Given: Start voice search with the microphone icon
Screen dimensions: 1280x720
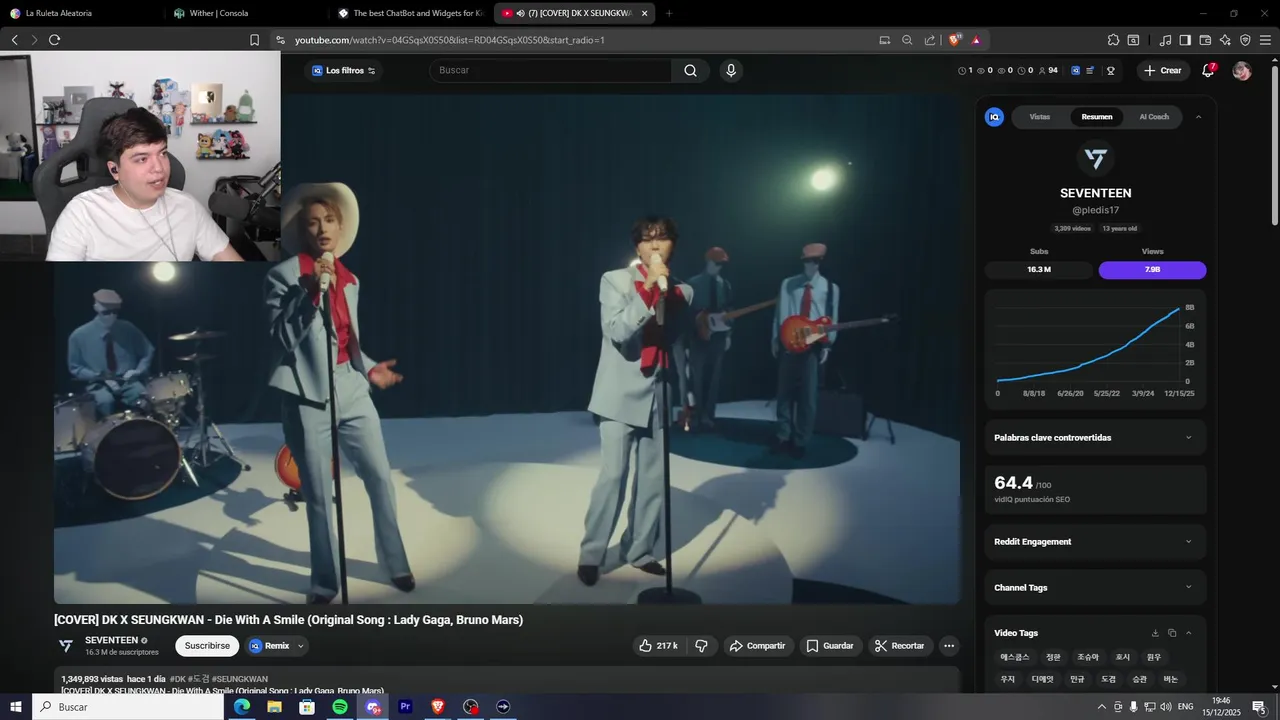Looking at the screenshot, I should 731,70.
